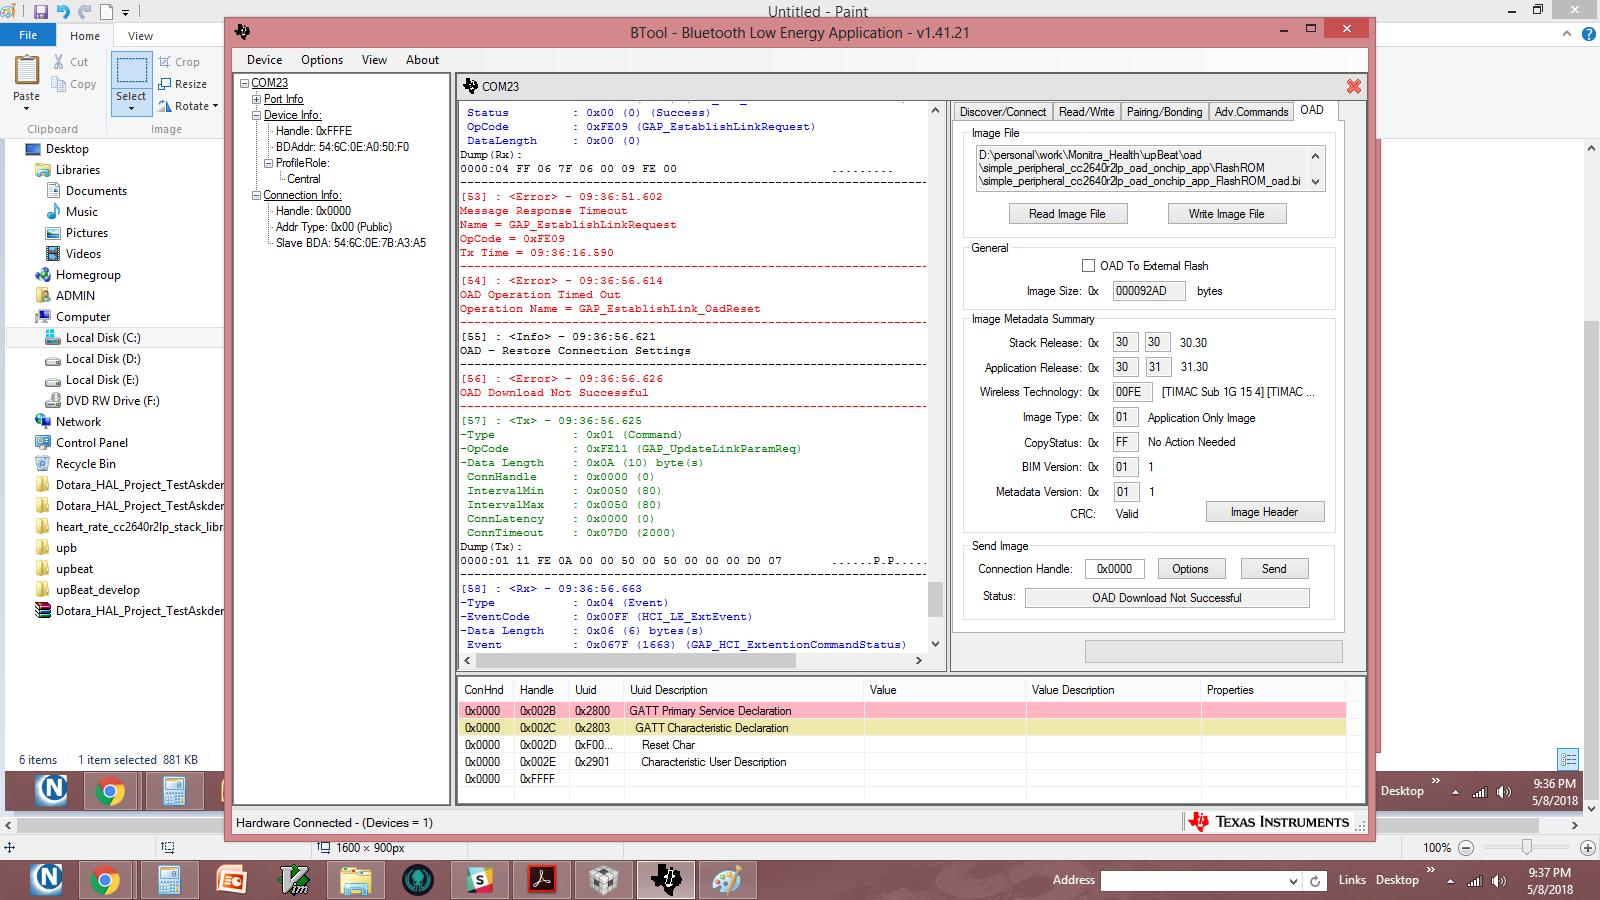Click the Image Header button
This screenshot has height=900, width=1600.
click(x=1264, y=512)
